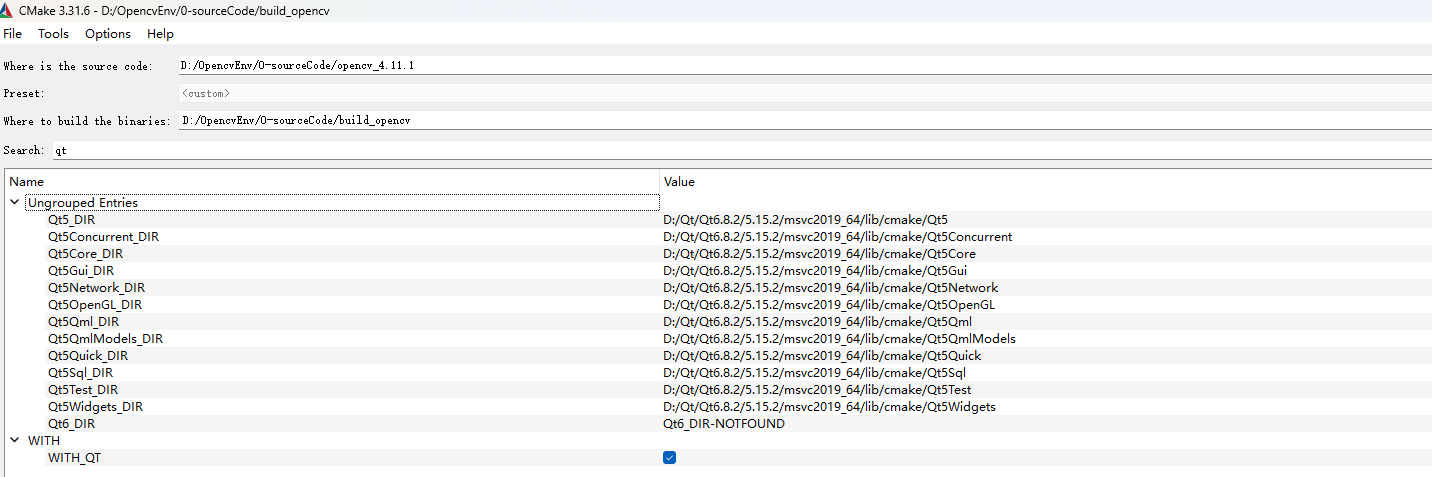Click value path ending in cmake/Qt5Core
Viewport: 1432px width, 477px height.
[820, 254]
